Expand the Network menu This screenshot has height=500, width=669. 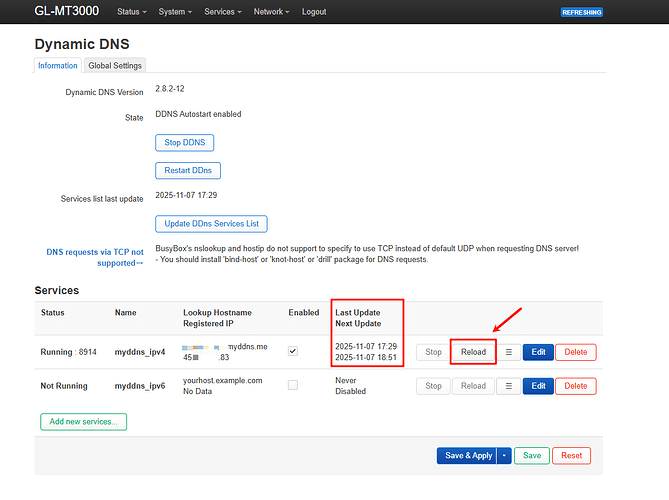271,12
